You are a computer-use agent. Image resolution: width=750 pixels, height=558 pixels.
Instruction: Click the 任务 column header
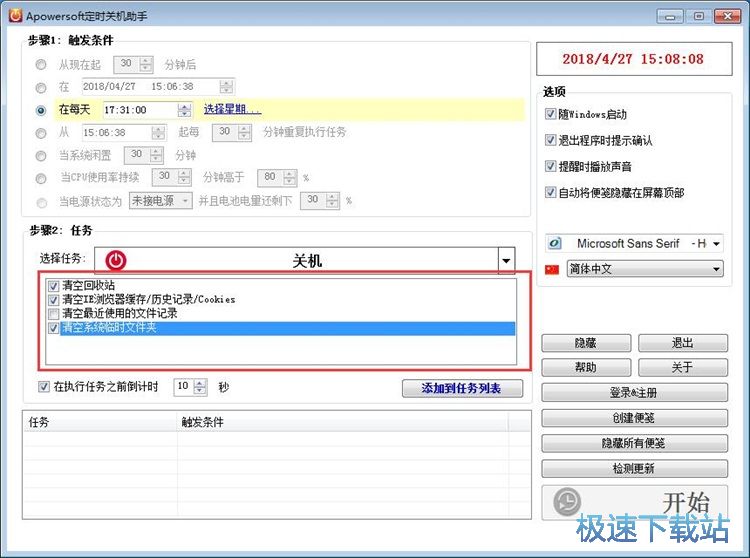point(100,422)
